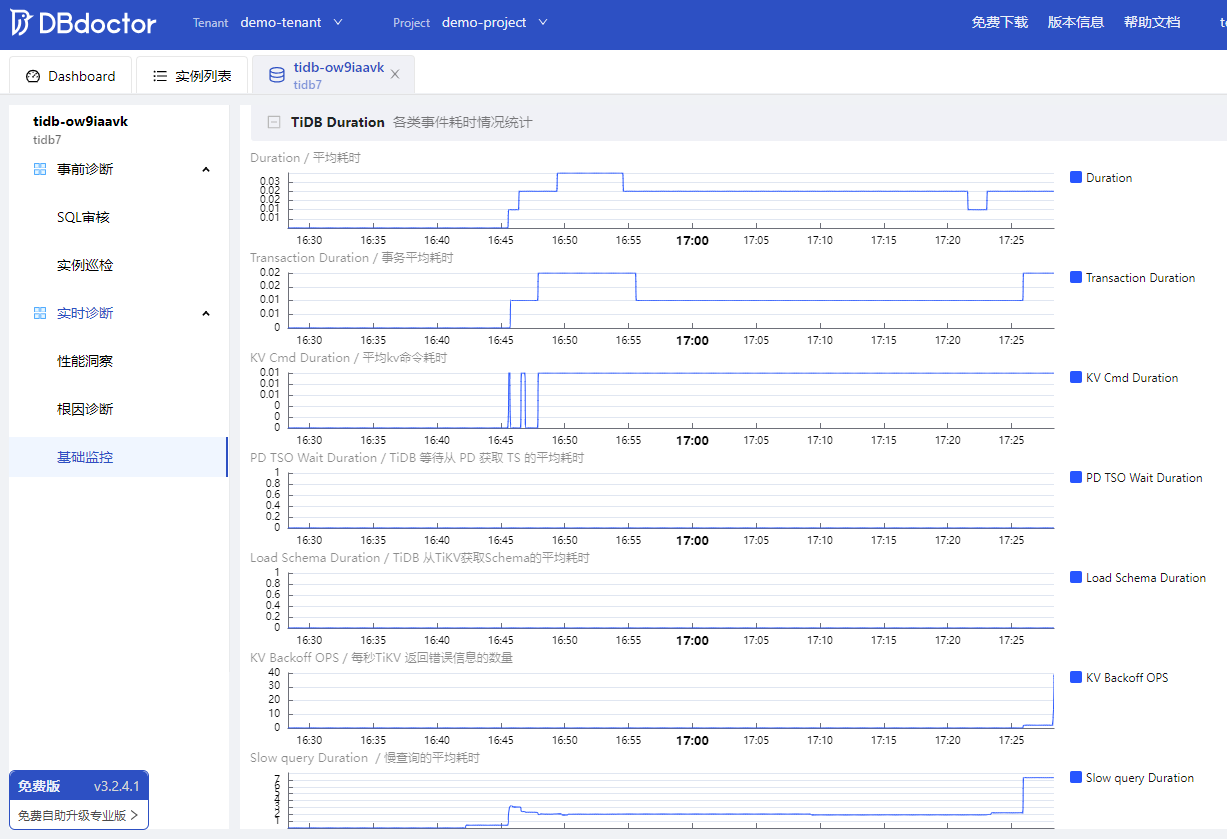Click the 事前诊断 grid icon
1227x839 pixels.
click(40, 169)
